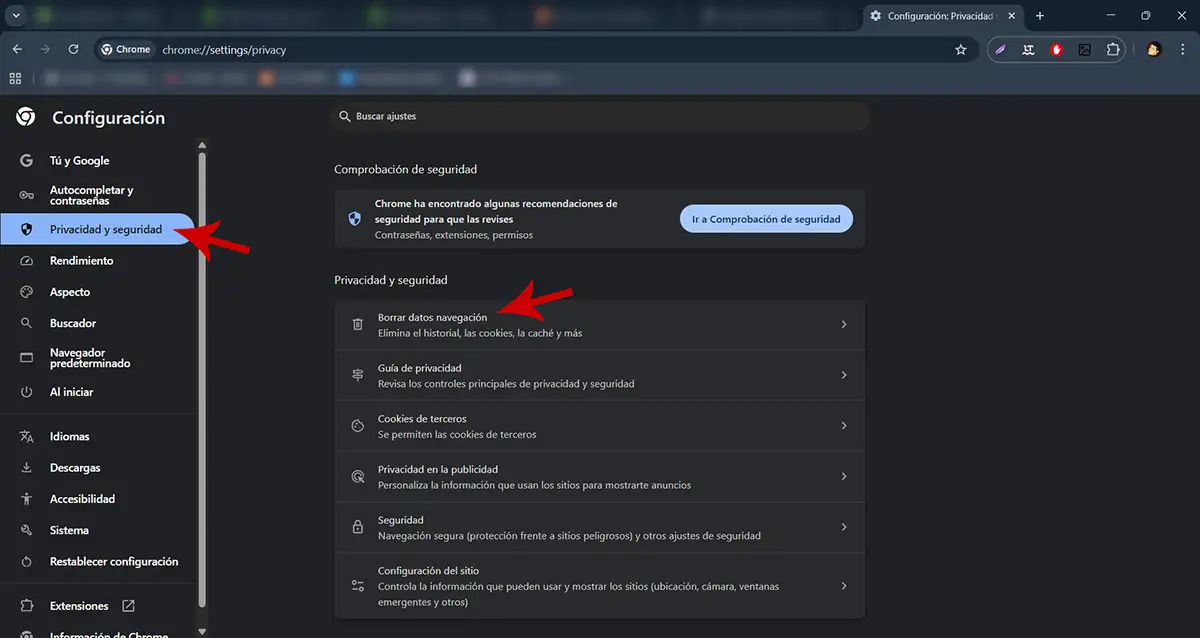Click the purple feather extension icon
Viewport: 1200px width, 638px height.
(x=999, y=48)
